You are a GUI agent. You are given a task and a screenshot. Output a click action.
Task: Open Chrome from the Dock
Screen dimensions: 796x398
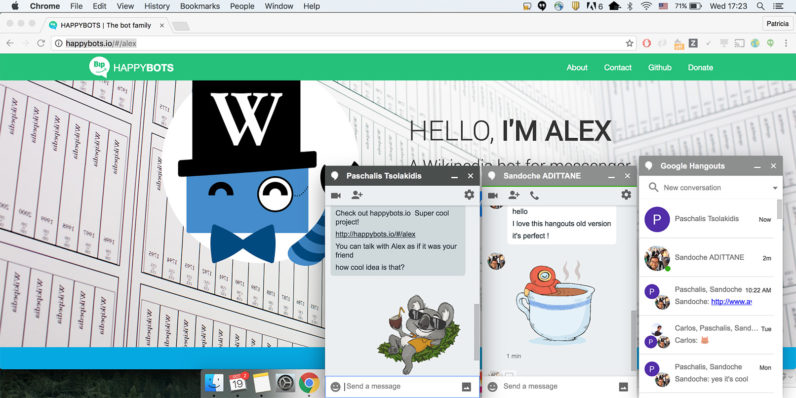(x=309, y=383)
